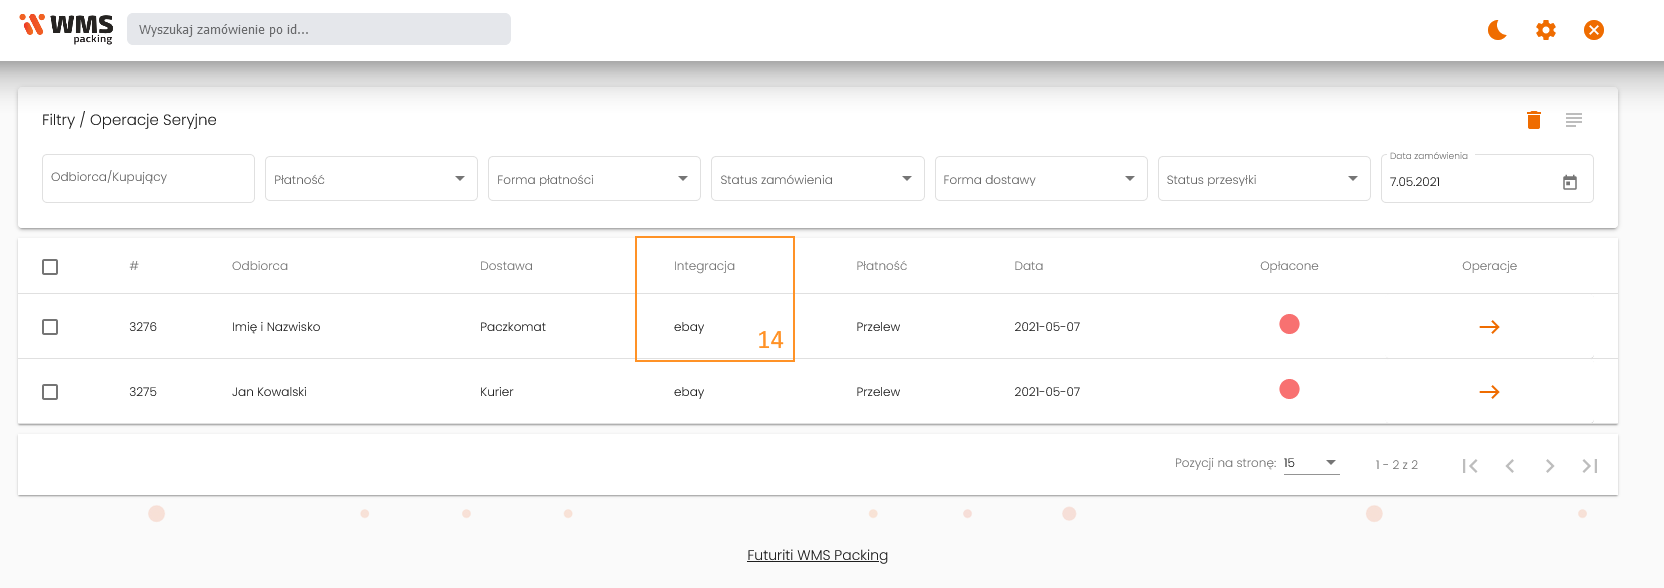
Task: Go to next page chevron
Action: (1549, 466)
